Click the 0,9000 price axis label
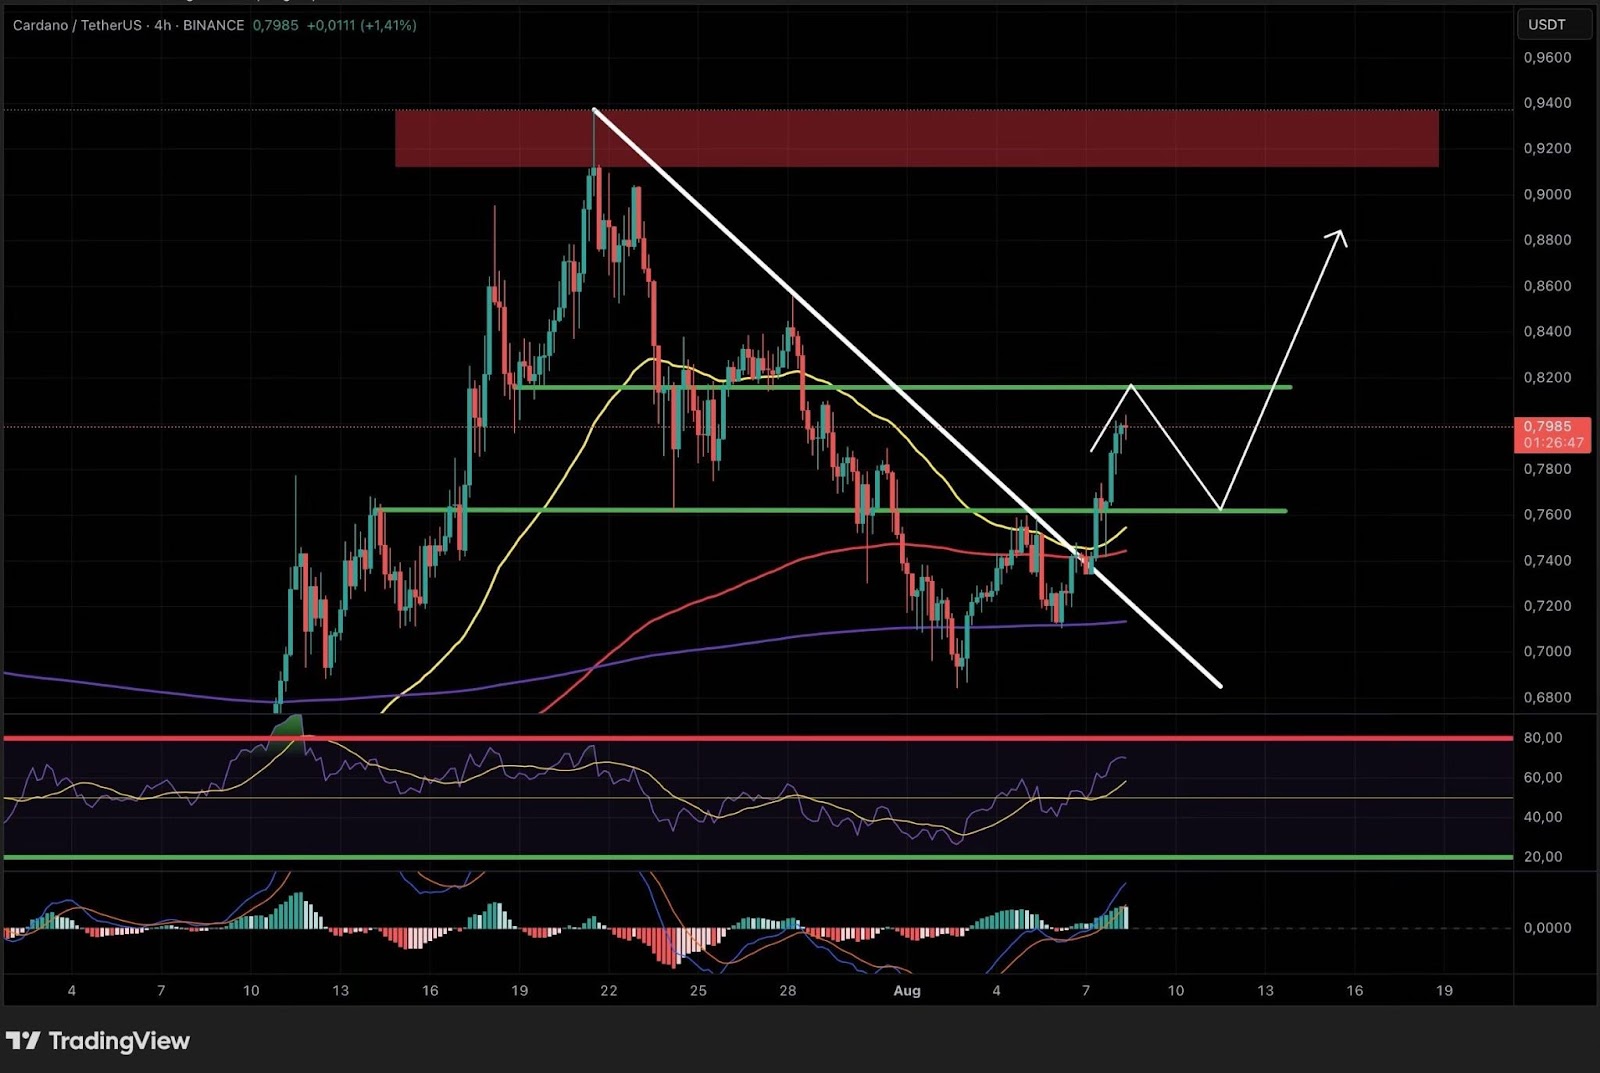Viewport: 1600px width, 1073px height. (x=1547, y=194)
